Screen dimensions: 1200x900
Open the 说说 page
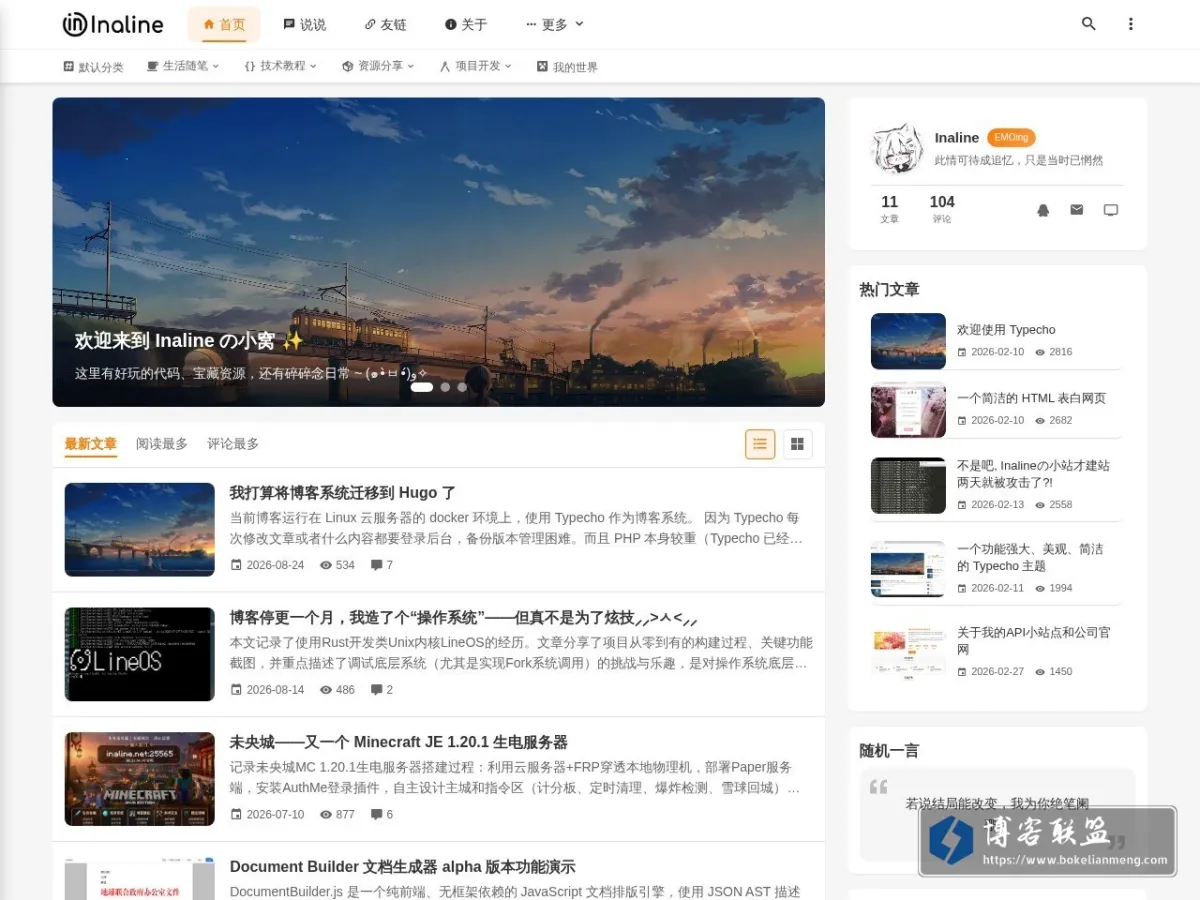coord(305,24)
